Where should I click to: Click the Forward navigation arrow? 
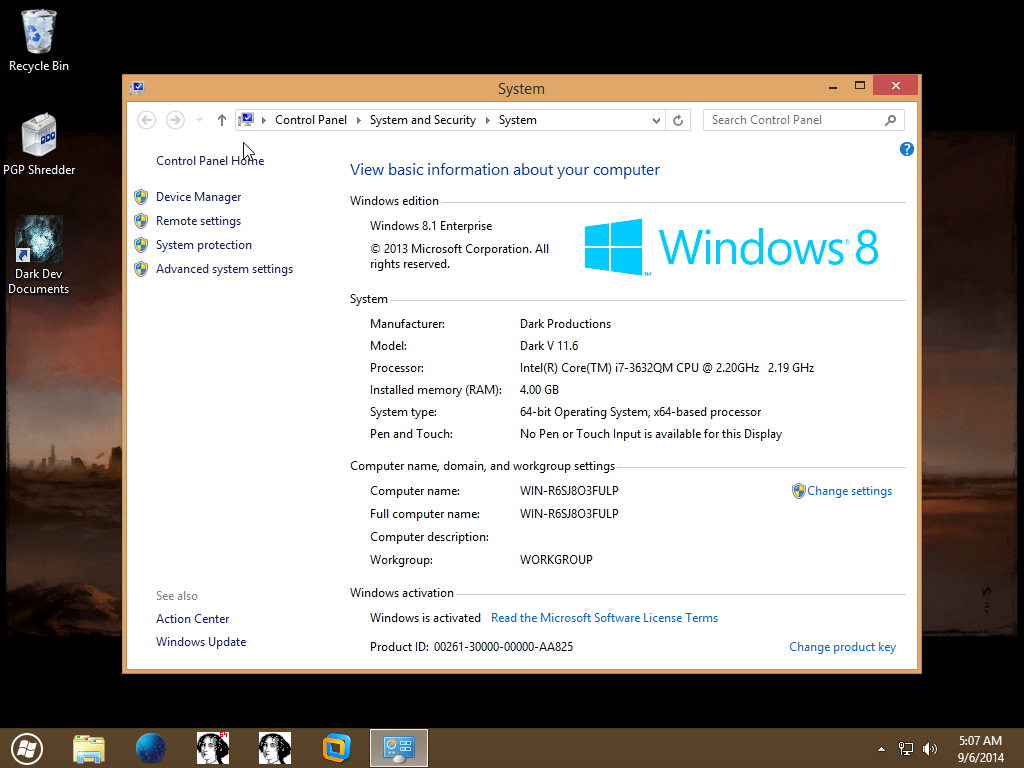[175, 120]
